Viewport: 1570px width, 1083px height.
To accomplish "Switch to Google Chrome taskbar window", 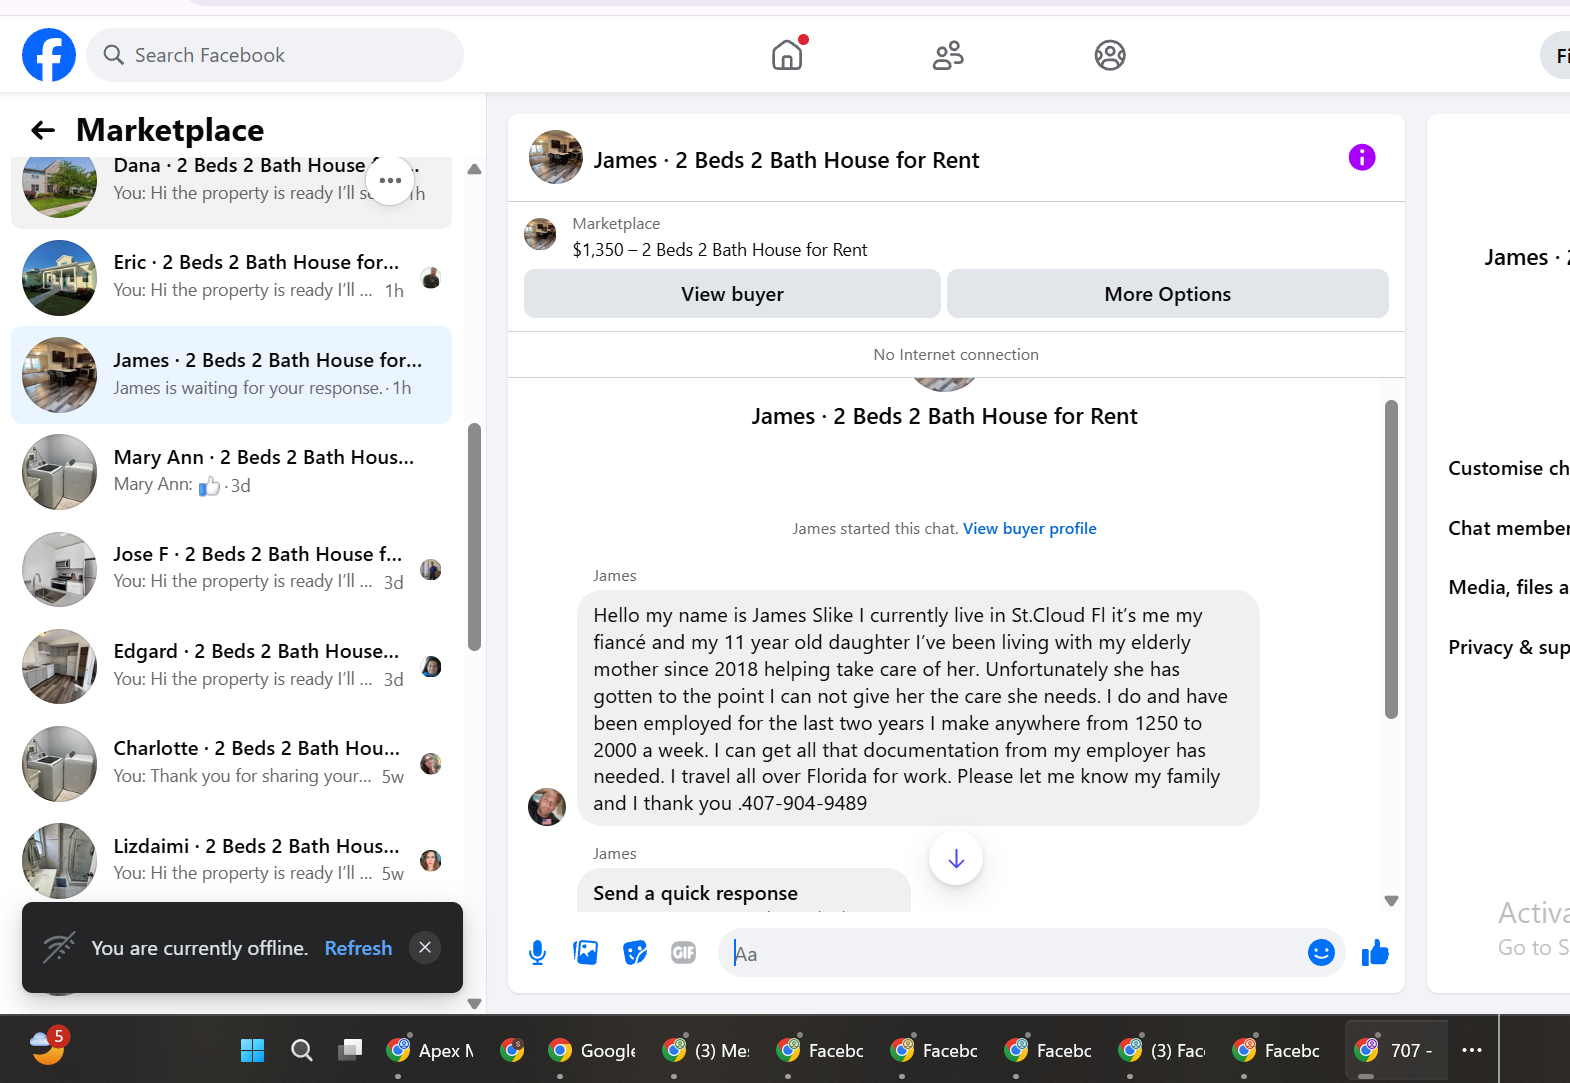I will pyautogui.click(x=593, y=1050).
